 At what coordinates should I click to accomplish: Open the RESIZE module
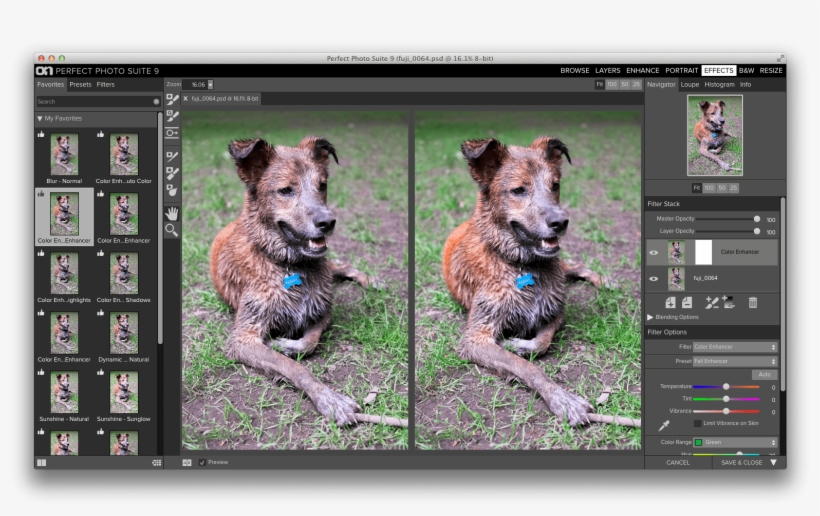coord(771,71)
